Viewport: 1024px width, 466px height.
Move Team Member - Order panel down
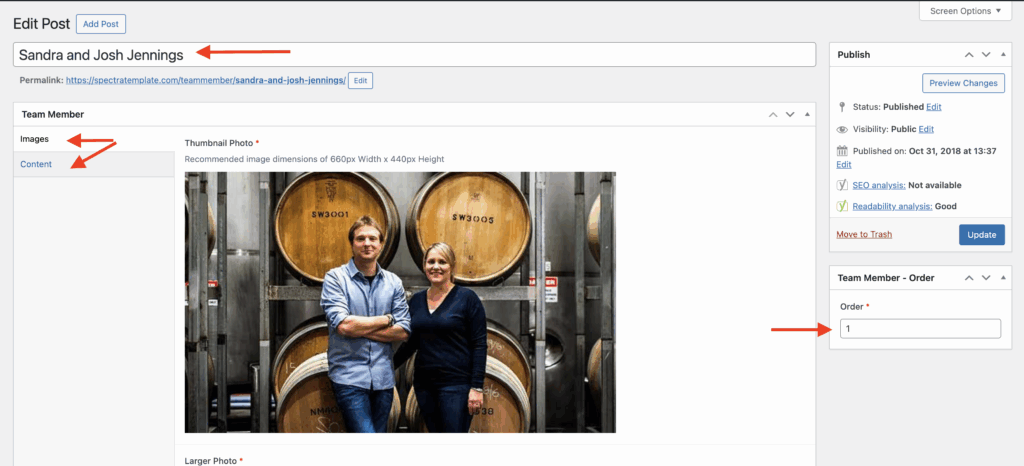986,278
